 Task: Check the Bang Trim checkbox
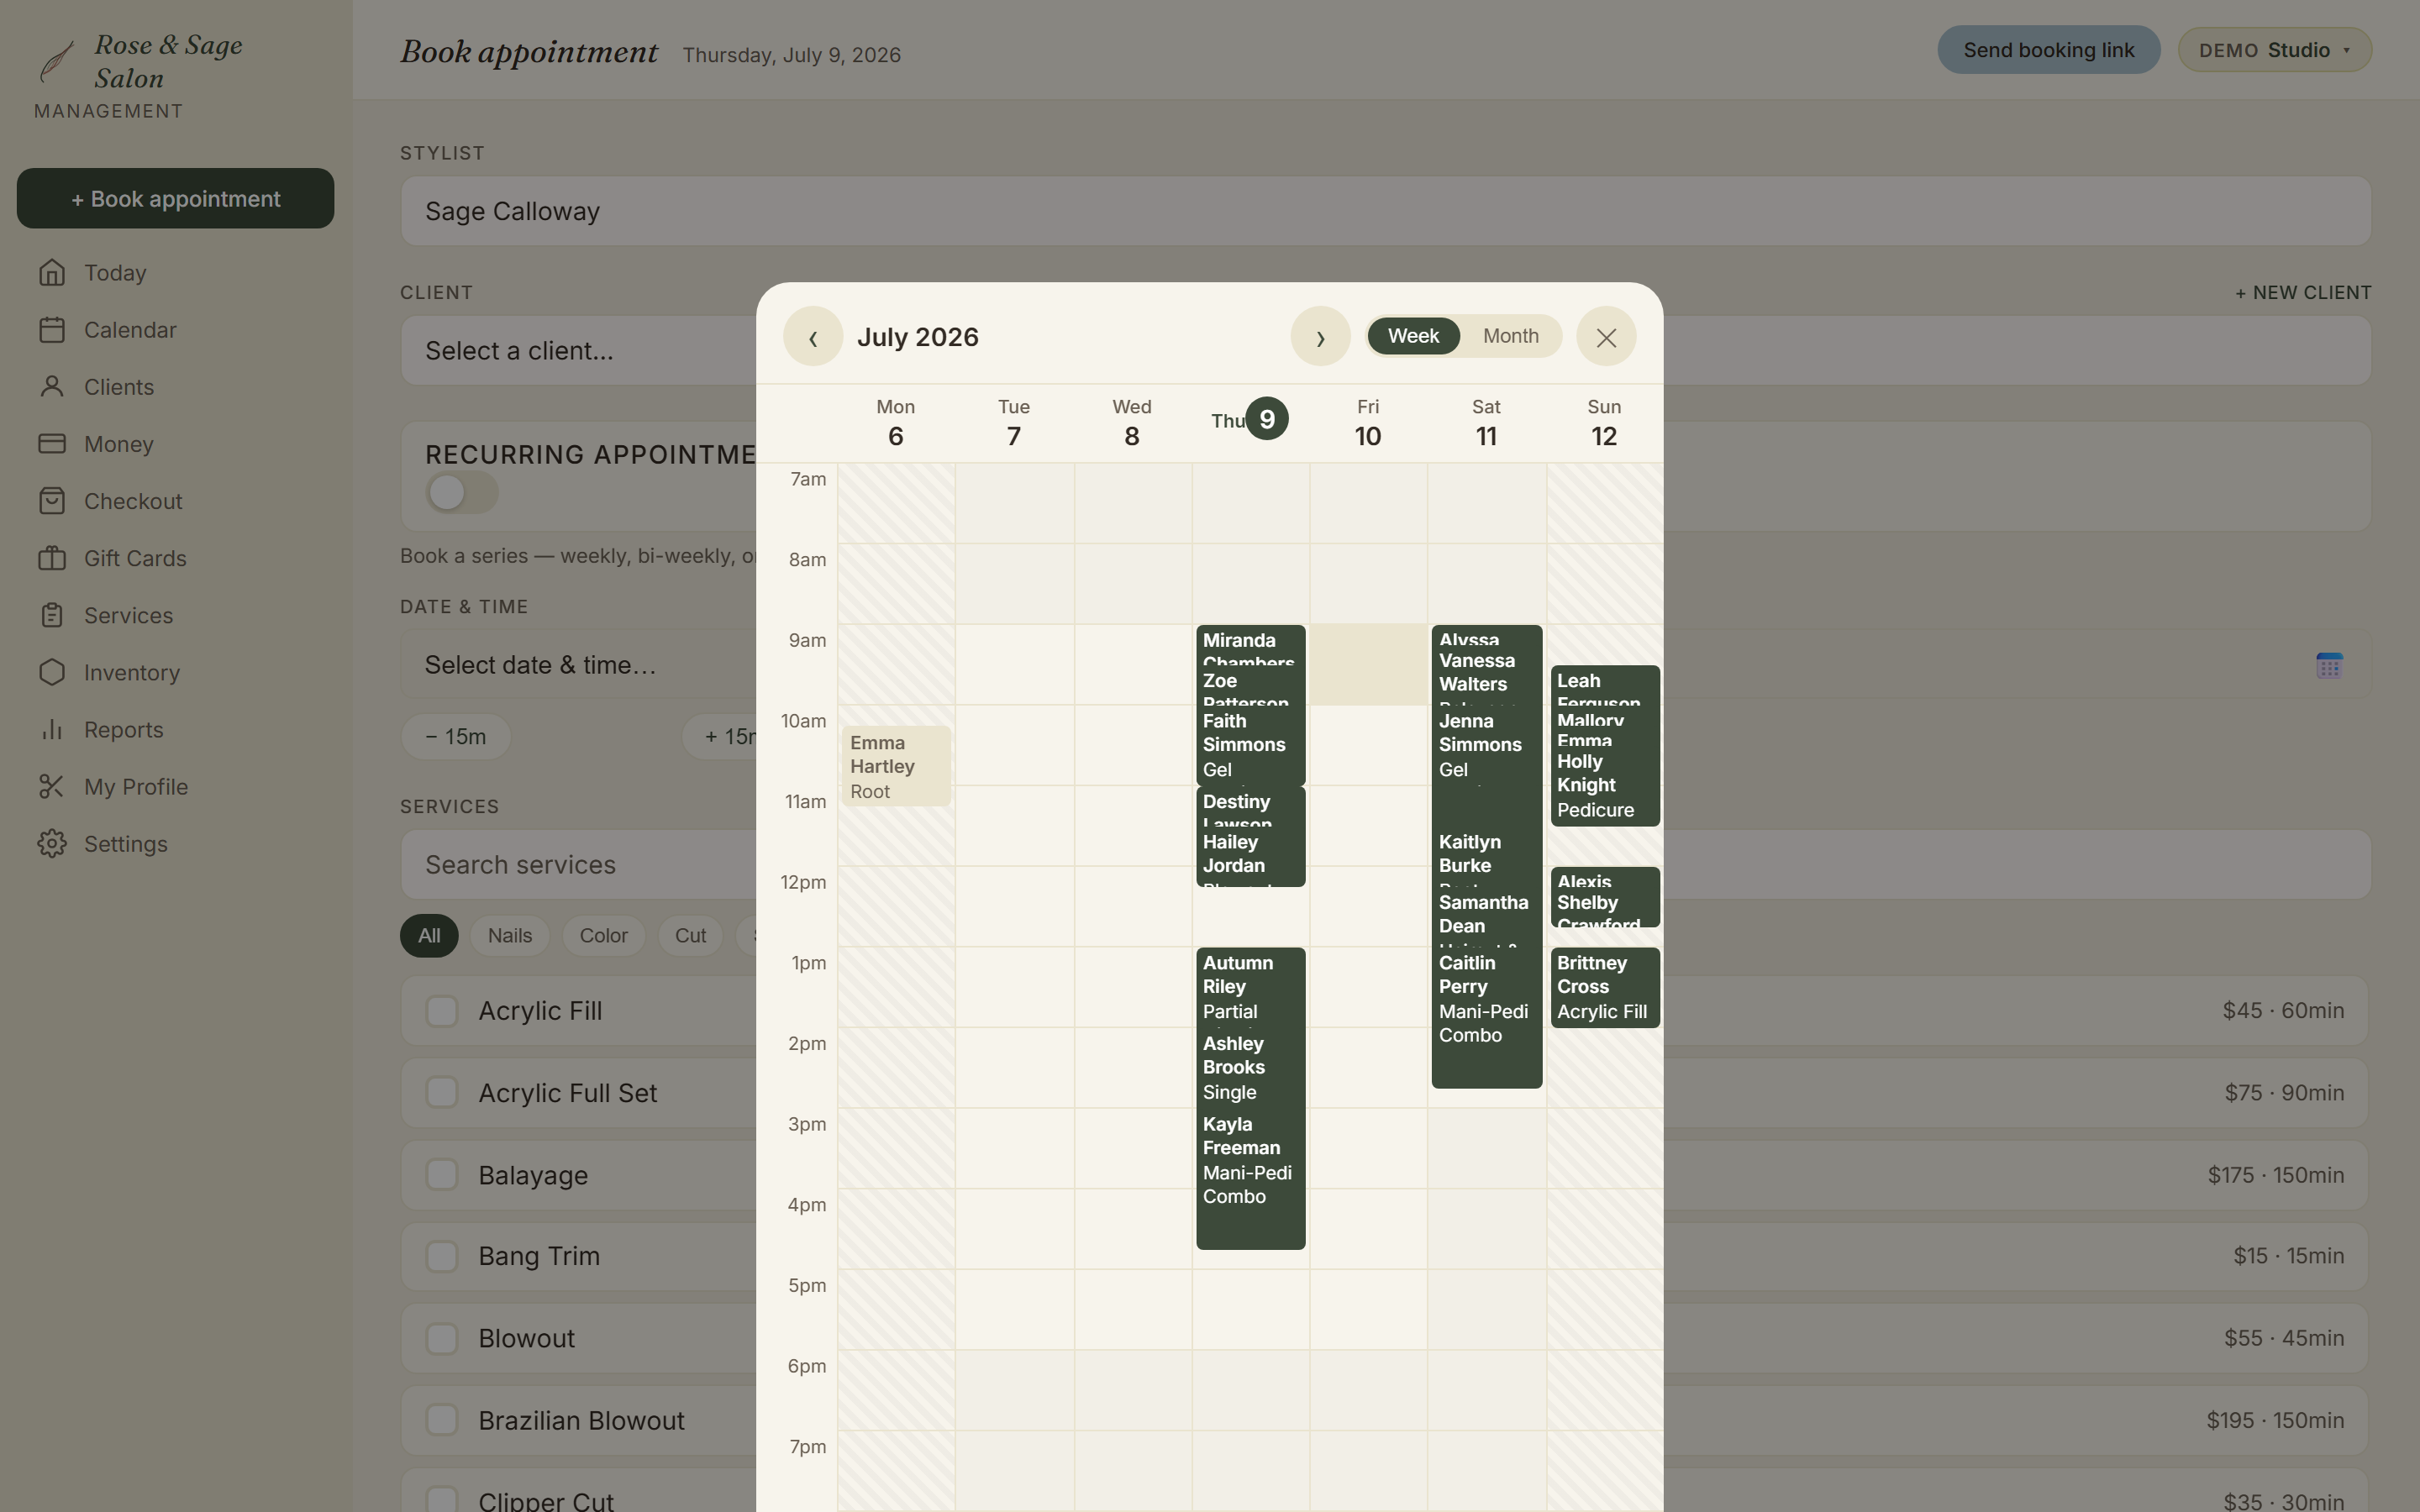pos(442,1256)
